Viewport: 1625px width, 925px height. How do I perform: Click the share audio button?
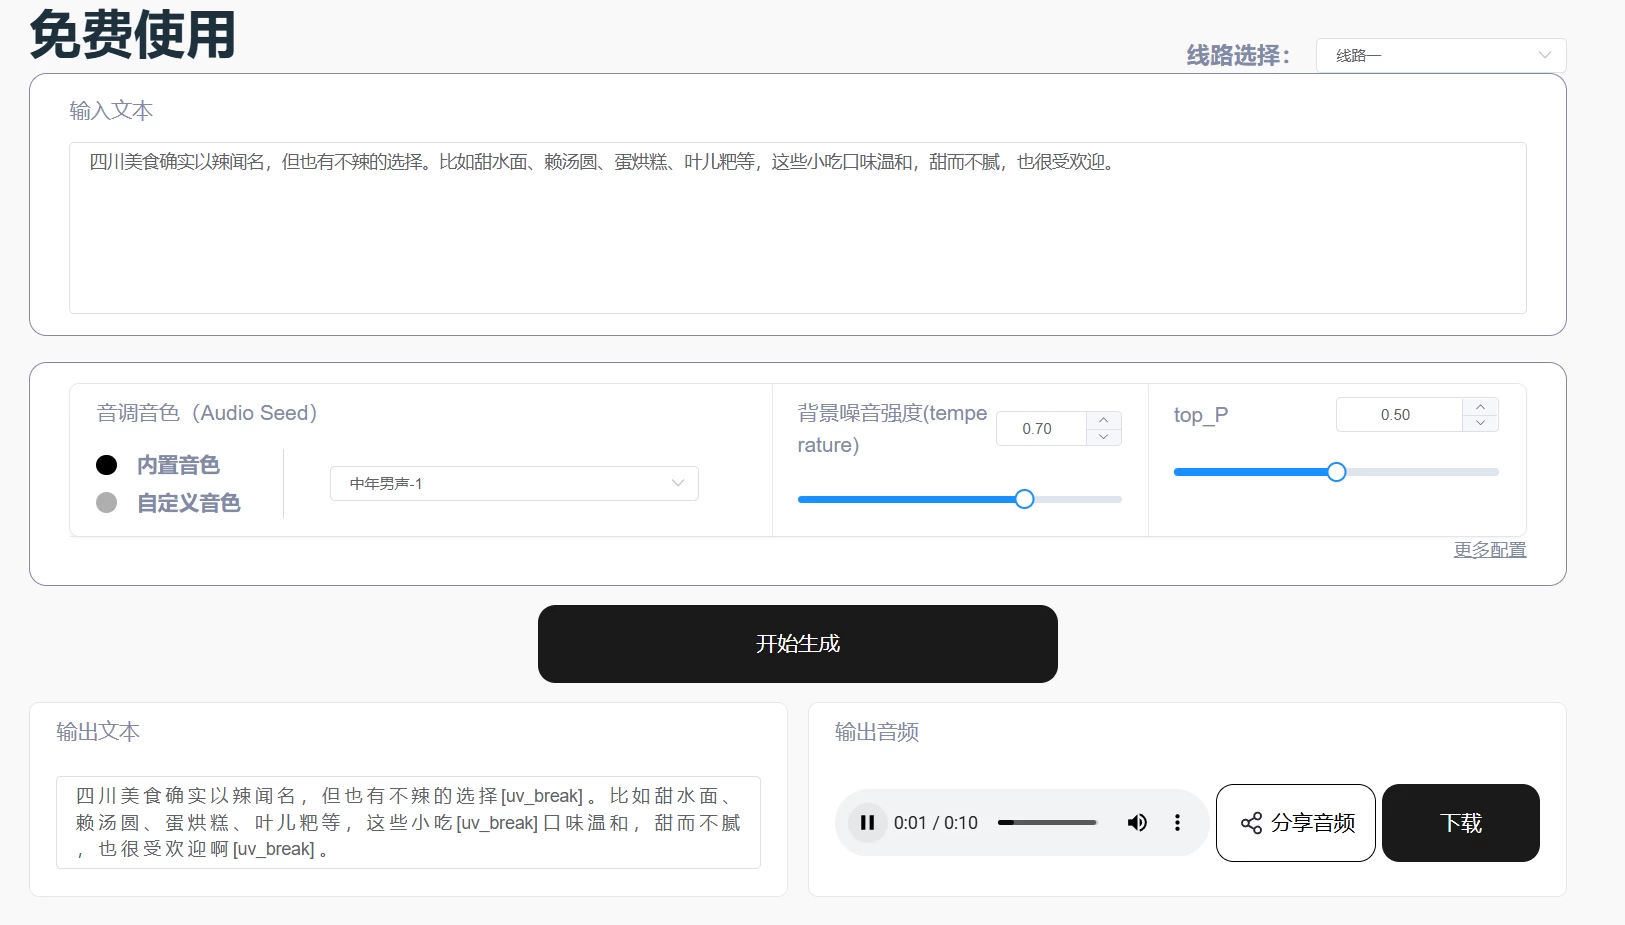(1295, 823)
